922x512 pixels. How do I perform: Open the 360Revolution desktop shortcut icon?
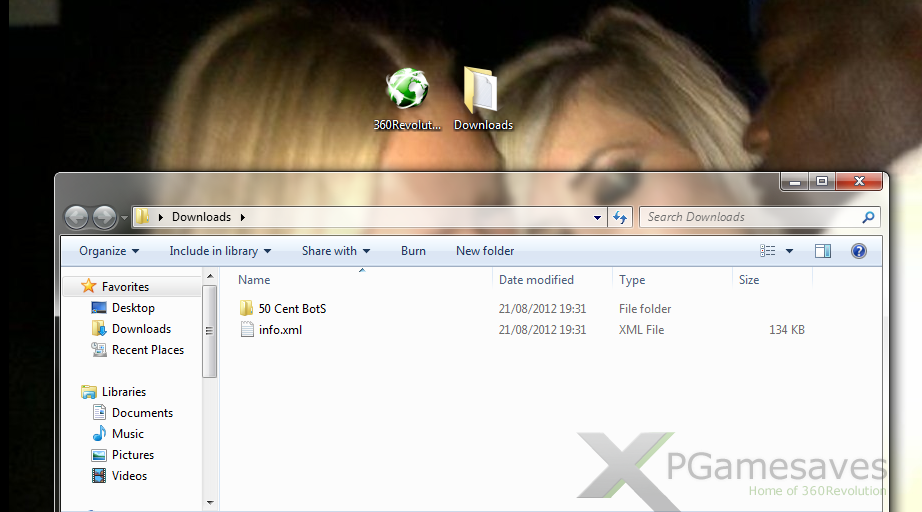(408, 90)
